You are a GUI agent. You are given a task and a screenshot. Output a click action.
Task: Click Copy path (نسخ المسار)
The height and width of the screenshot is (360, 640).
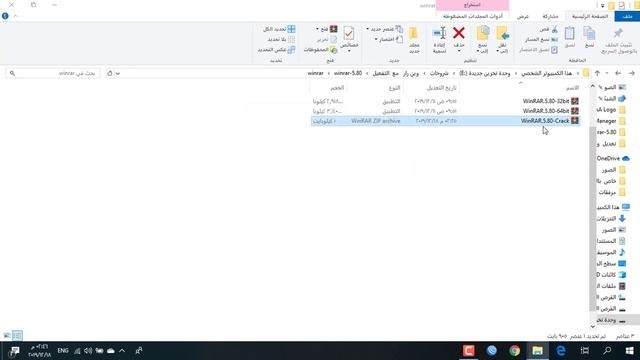coord(541,40)
